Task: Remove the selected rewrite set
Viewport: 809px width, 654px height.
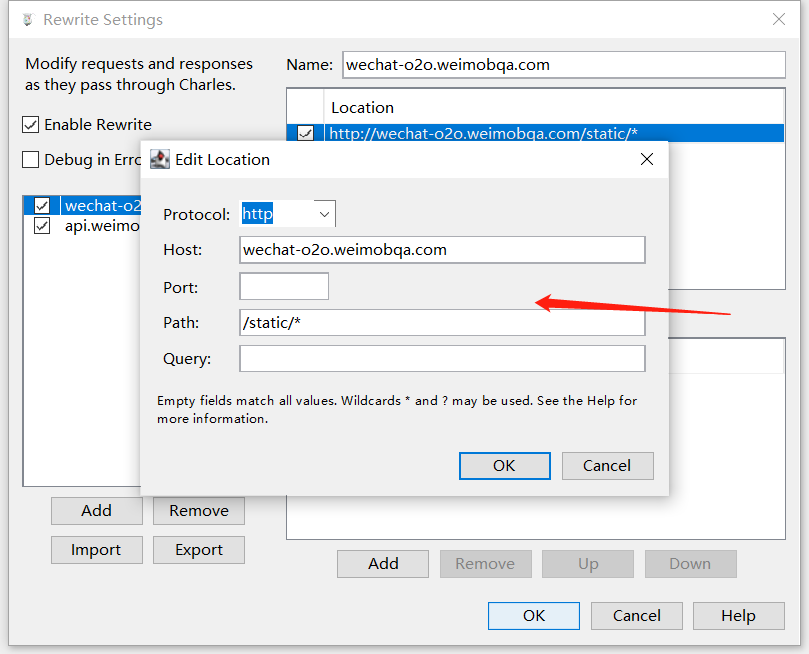Action: click(199, 511)
